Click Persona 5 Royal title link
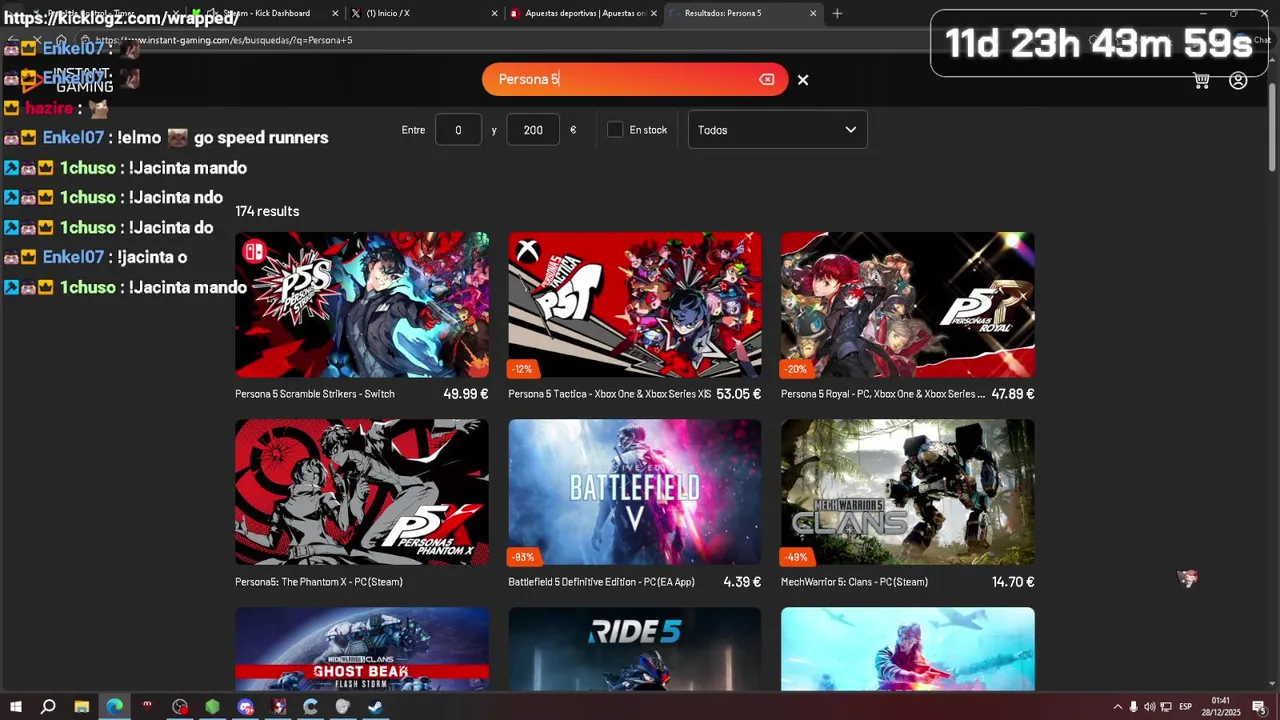 tap(883, 394)
